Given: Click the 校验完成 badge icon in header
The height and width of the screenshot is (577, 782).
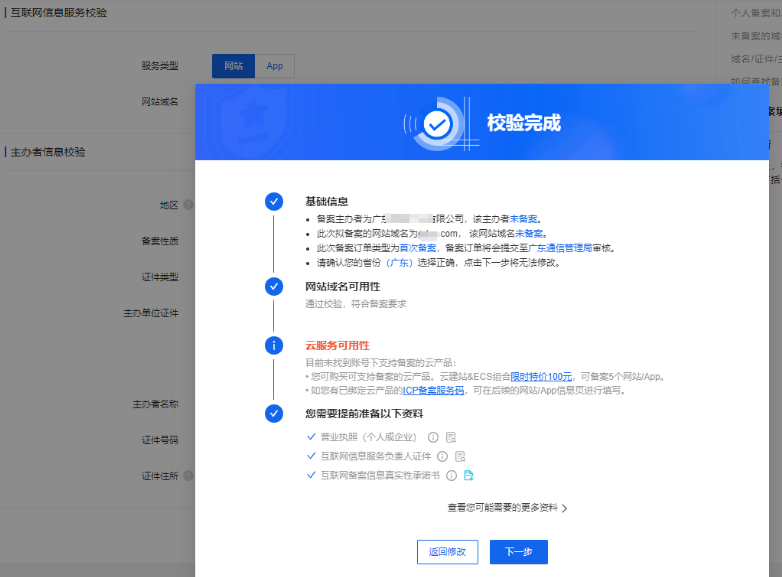Looking at the screenshot, I should click(x=437, y=123).
